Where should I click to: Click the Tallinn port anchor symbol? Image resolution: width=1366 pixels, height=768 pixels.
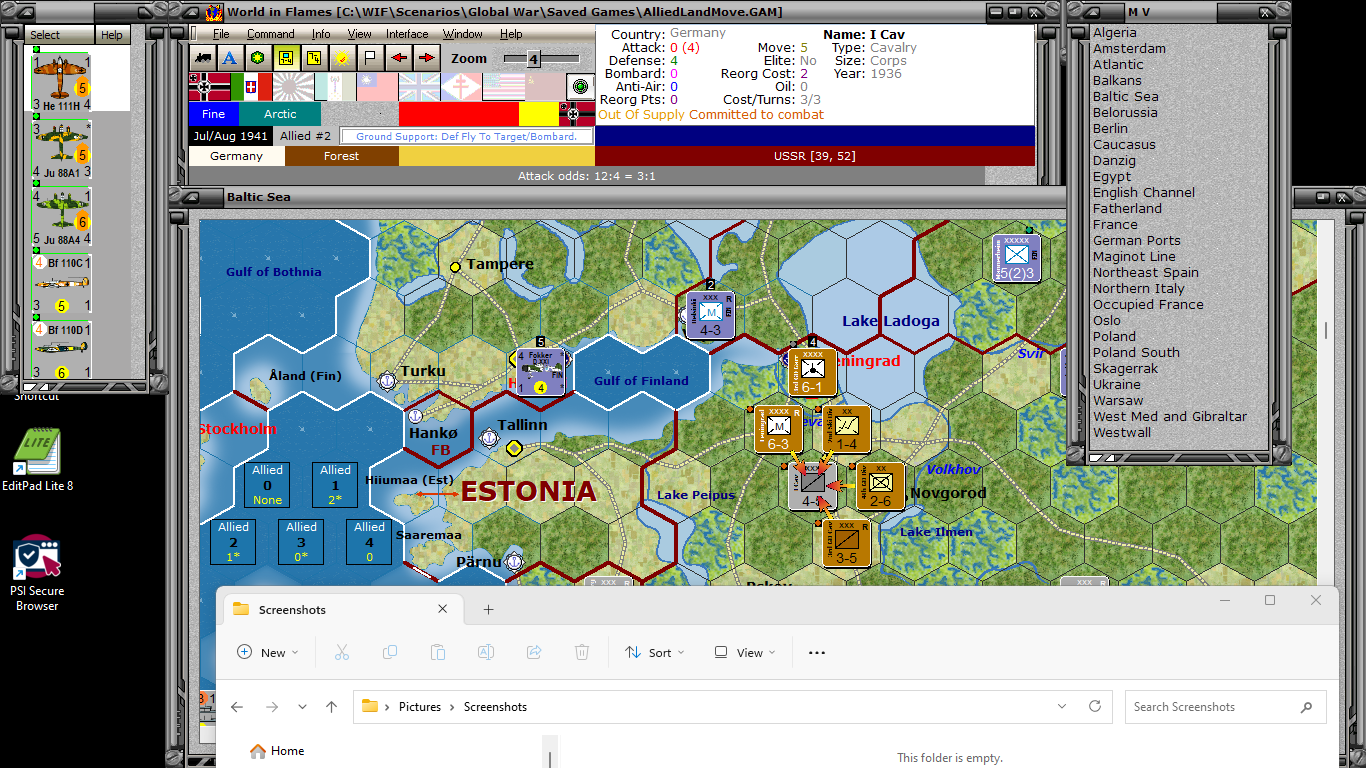coord(489,437)
